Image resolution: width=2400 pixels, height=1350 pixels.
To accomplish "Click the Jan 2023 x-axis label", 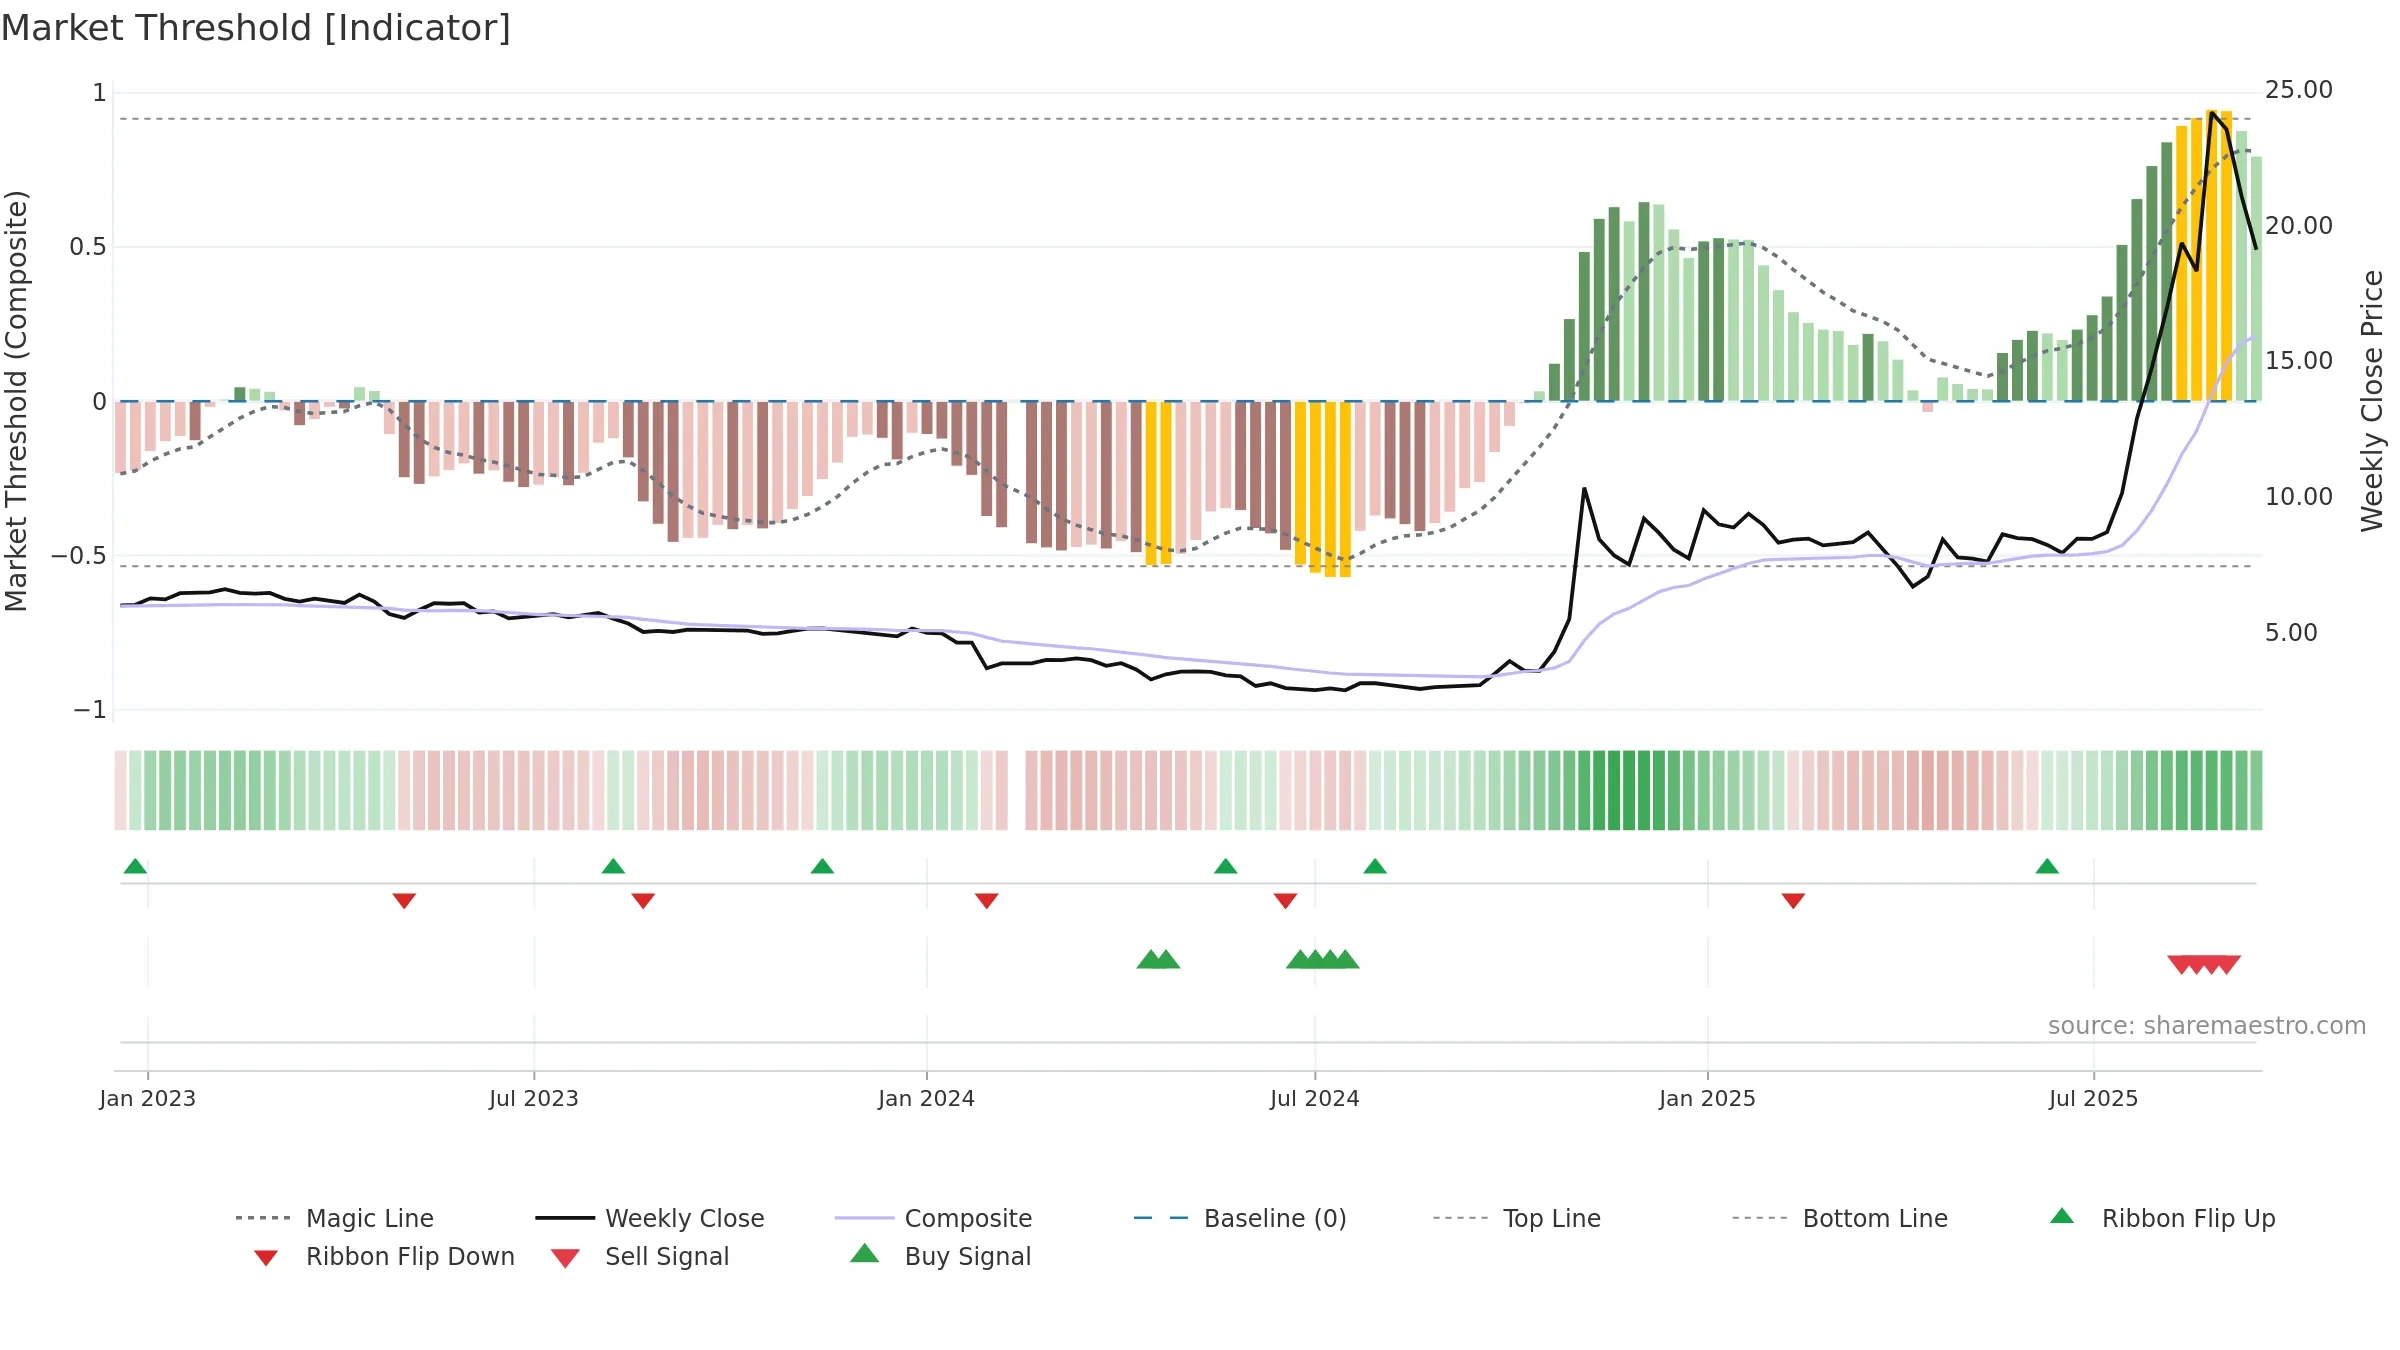I will [148, 1099].
